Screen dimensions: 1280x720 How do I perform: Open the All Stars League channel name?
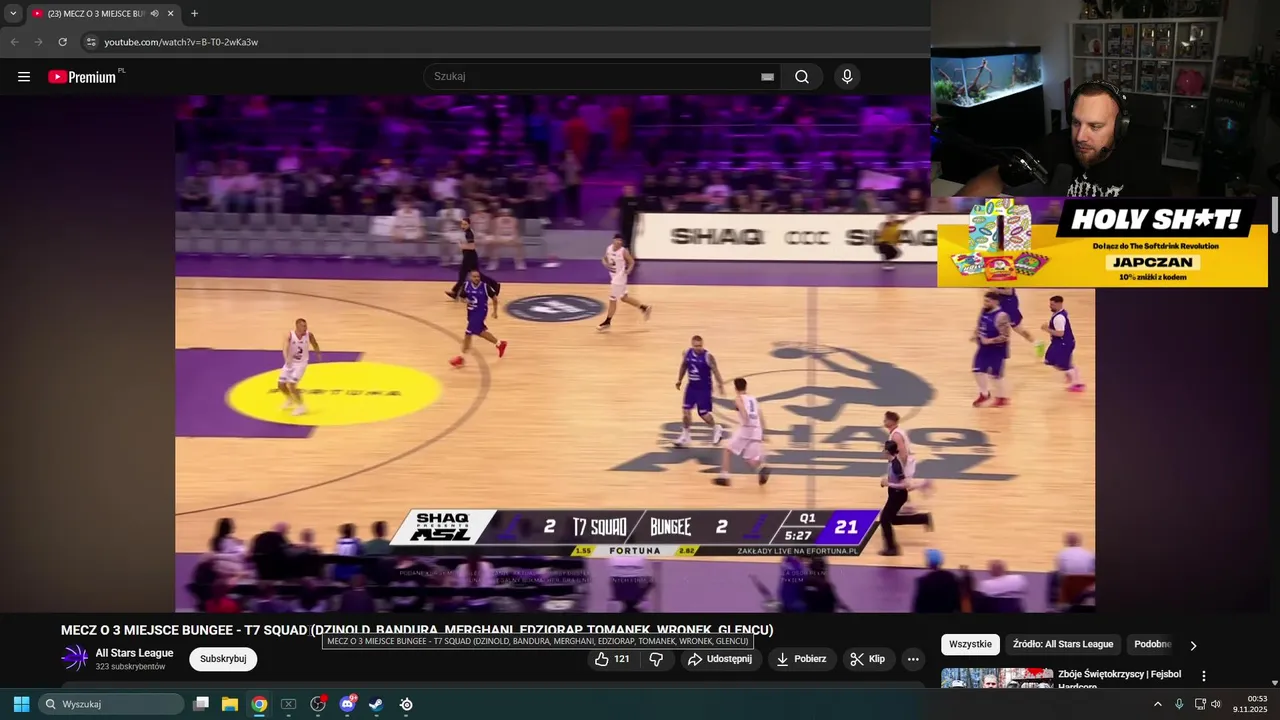(x=134, y=653)
